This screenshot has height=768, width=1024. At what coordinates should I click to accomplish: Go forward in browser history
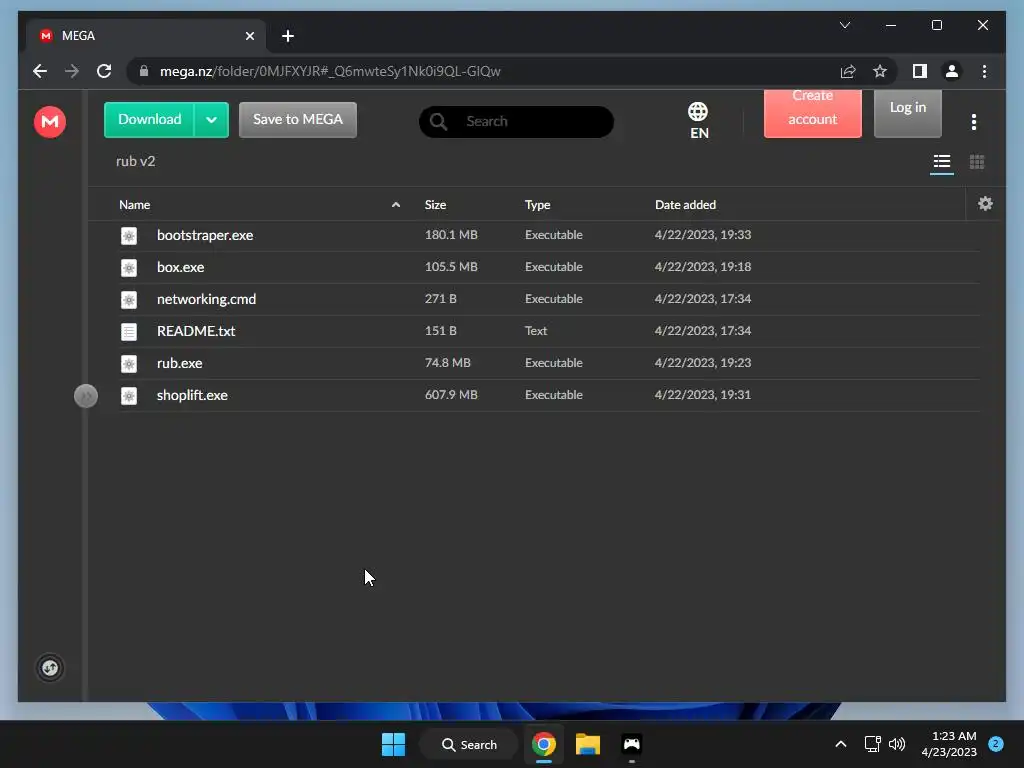pos(72,71)
